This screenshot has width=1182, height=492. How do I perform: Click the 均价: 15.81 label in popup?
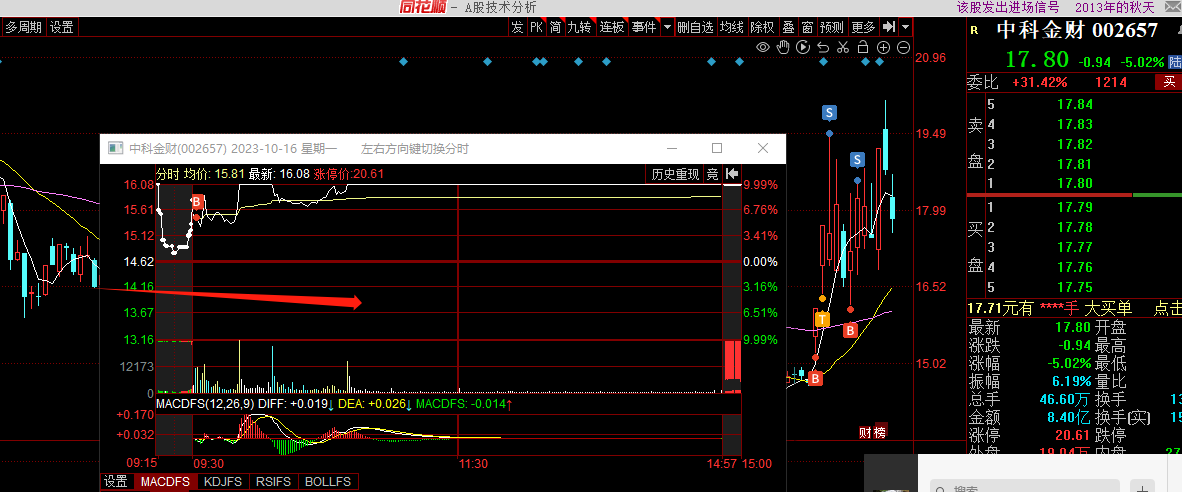coord(215,174)
